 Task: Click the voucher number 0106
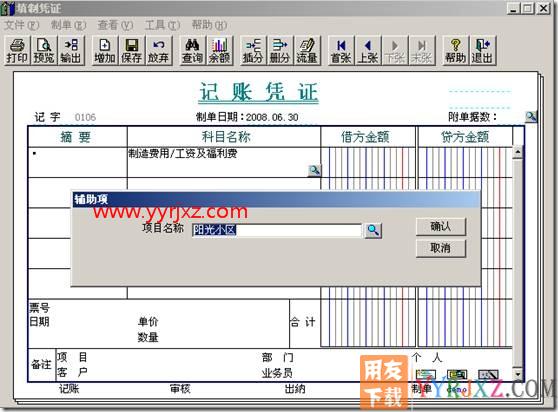[x=85, y=117]
